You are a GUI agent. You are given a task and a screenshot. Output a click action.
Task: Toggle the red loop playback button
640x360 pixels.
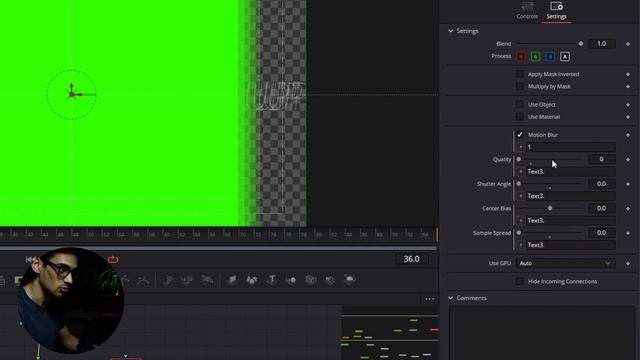(113, 260)
